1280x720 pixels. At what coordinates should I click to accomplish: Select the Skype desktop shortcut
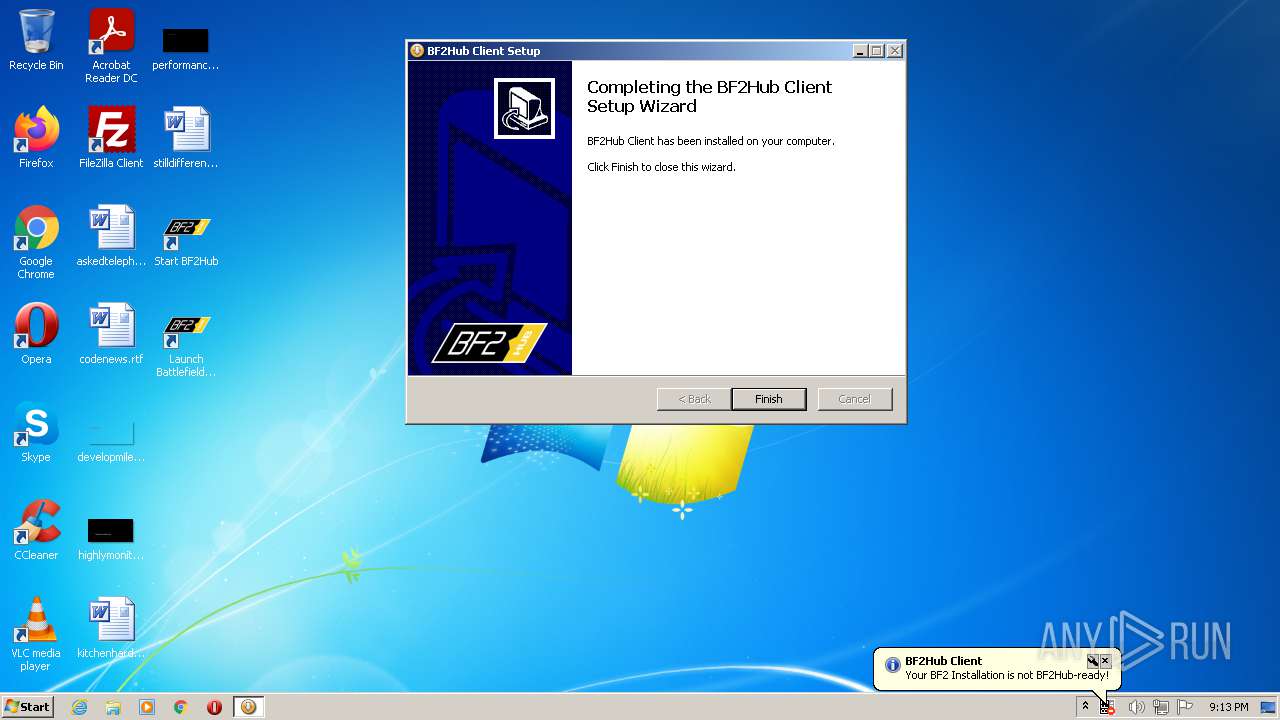36,432
